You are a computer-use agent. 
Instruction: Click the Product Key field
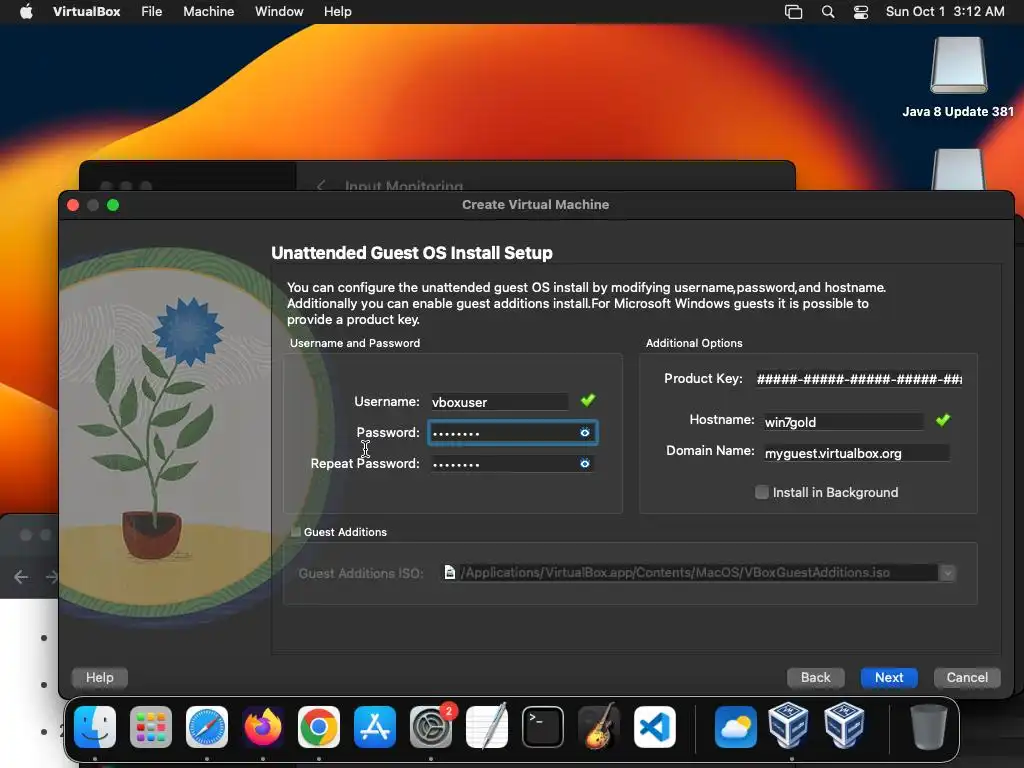click(x=859, y=379)
